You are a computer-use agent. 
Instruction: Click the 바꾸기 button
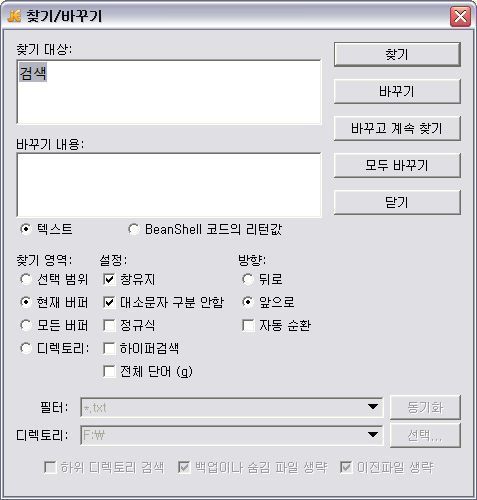click(397, 91)
